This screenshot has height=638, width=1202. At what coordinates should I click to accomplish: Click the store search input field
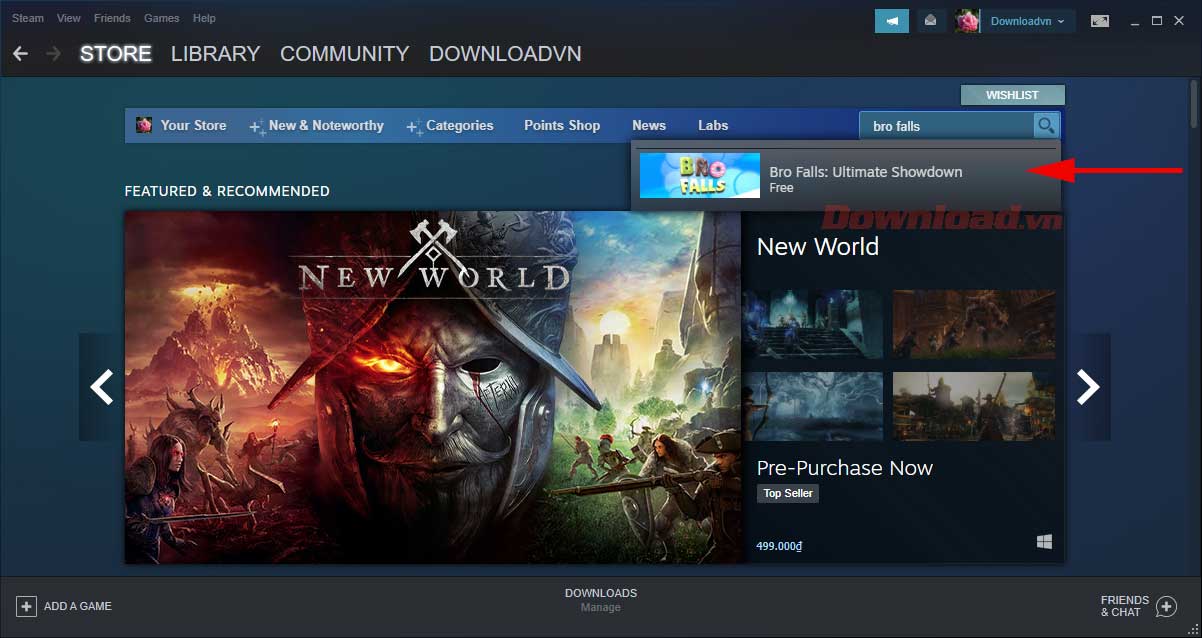click(945, 126)
